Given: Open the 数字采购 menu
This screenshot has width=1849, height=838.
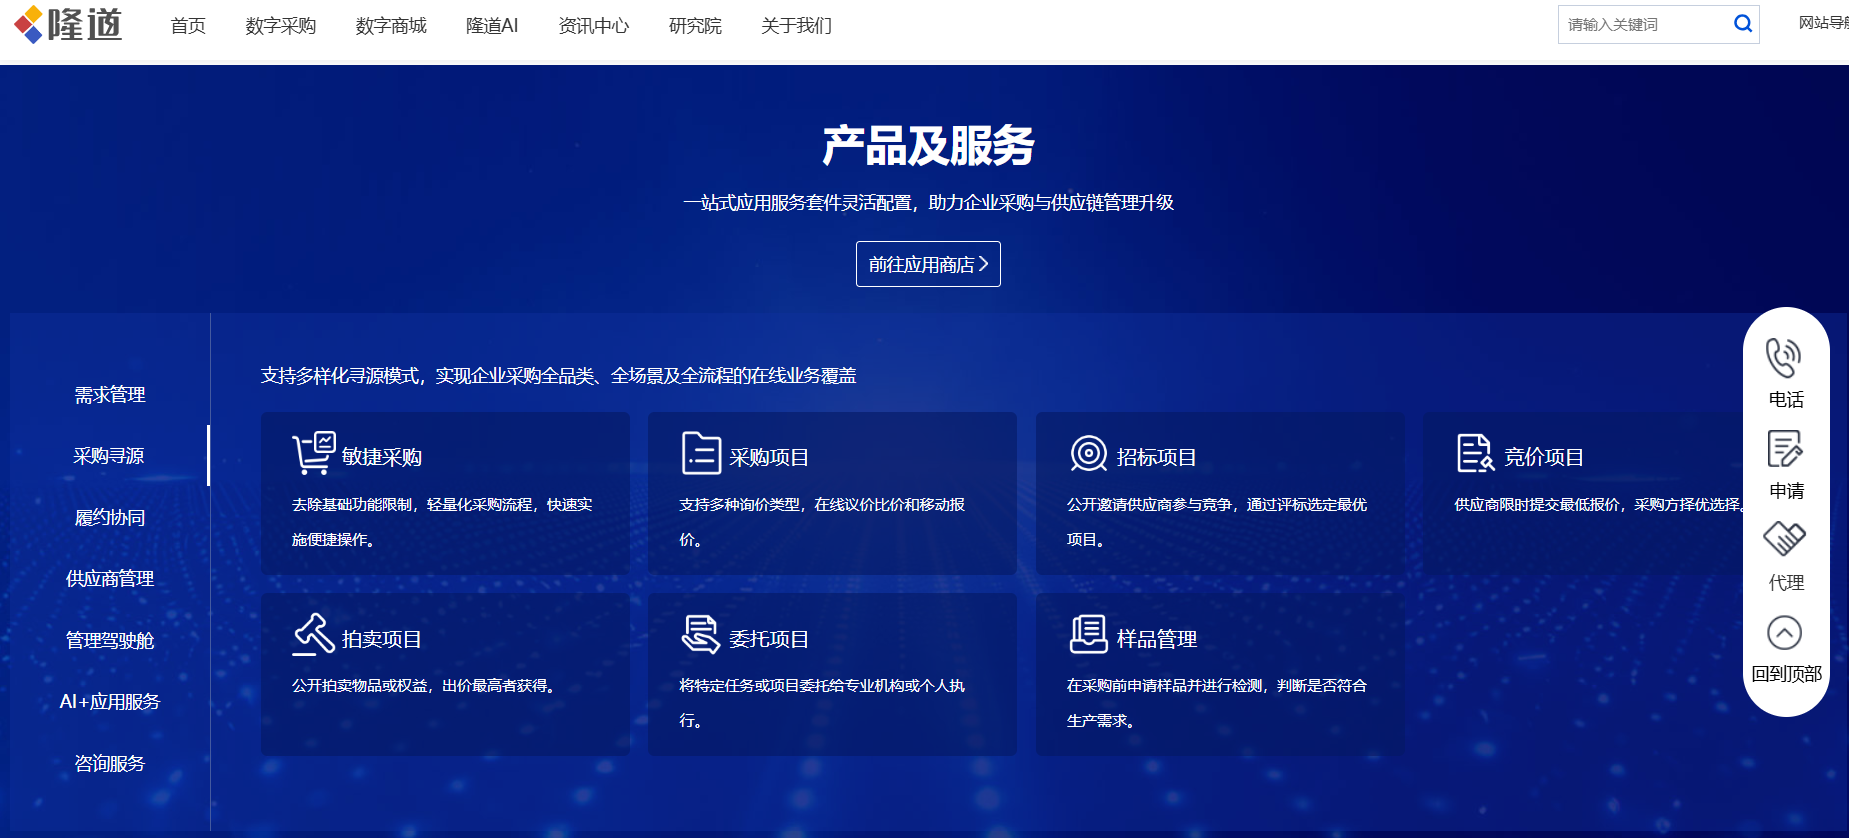Looking at the screenshot, I should click(x=281, y=25).
